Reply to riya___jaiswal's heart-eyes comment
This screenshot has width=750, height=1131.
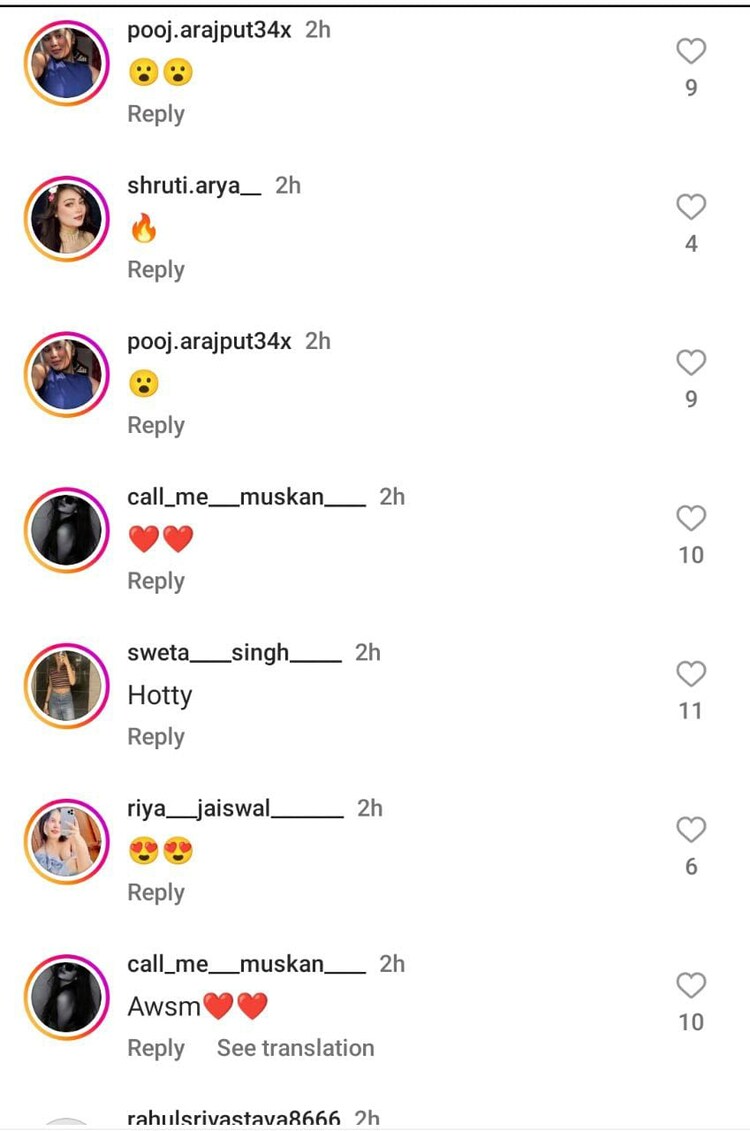[x=156, y=893]
